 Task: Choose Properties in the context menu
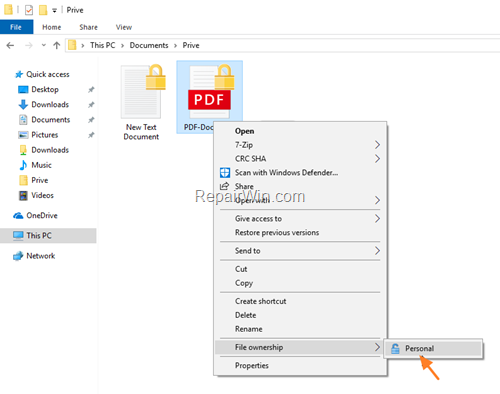point(252,366)
